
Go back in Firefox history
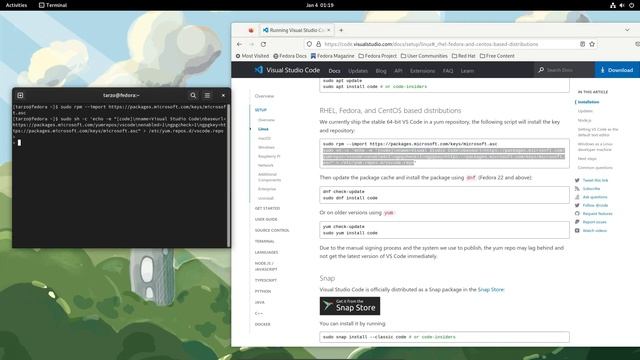(240, 44)
